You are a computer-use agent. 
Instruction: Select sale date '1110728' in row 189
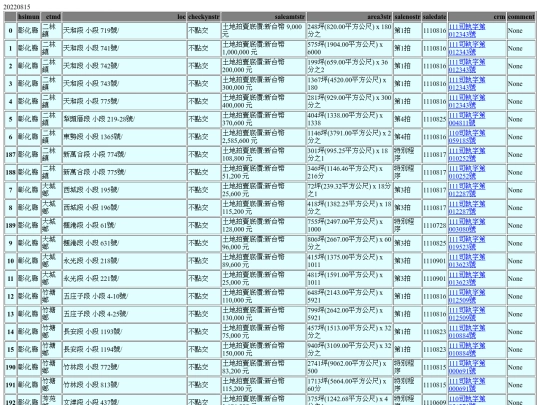point(435,226)
